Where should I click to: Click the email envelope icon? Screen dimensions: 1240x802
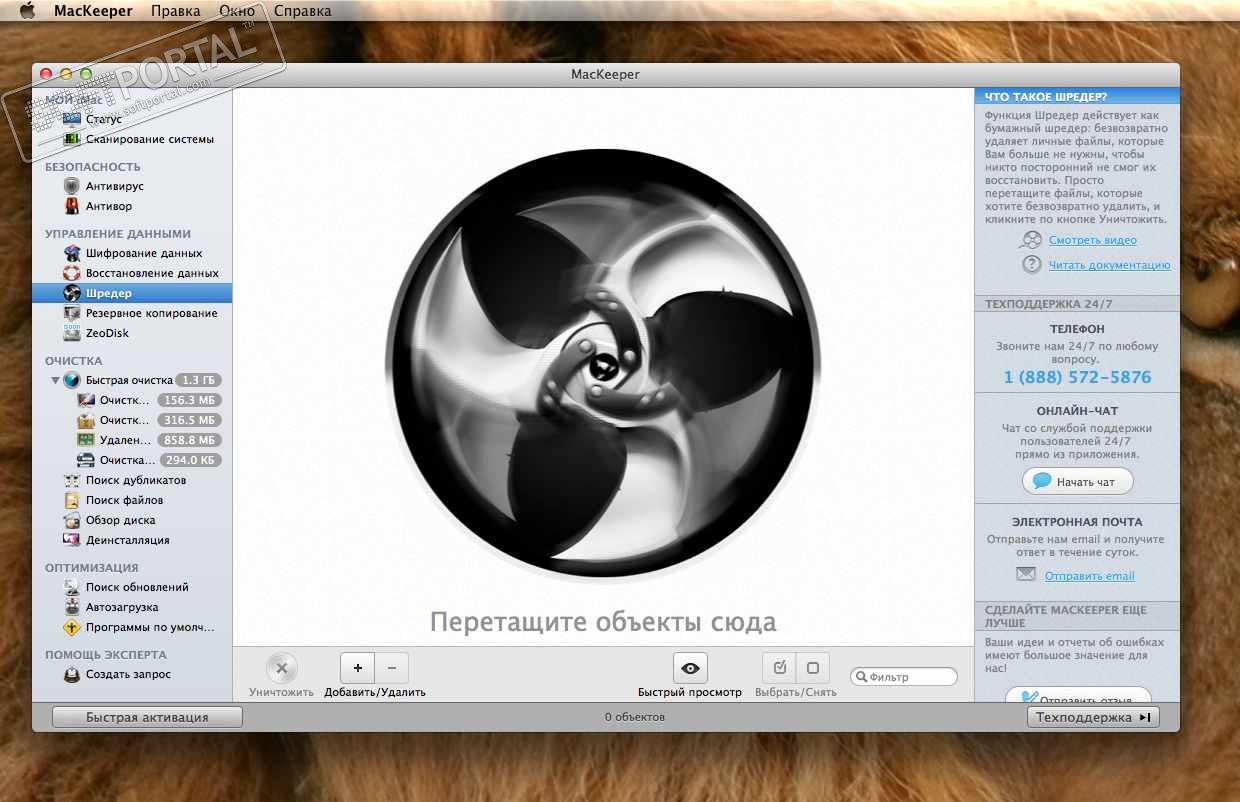pos(1026,574)
